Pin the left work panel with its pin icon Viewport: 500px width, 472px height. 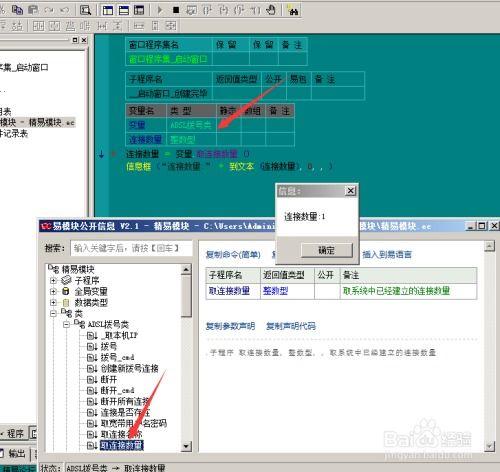tap(75, 40)
